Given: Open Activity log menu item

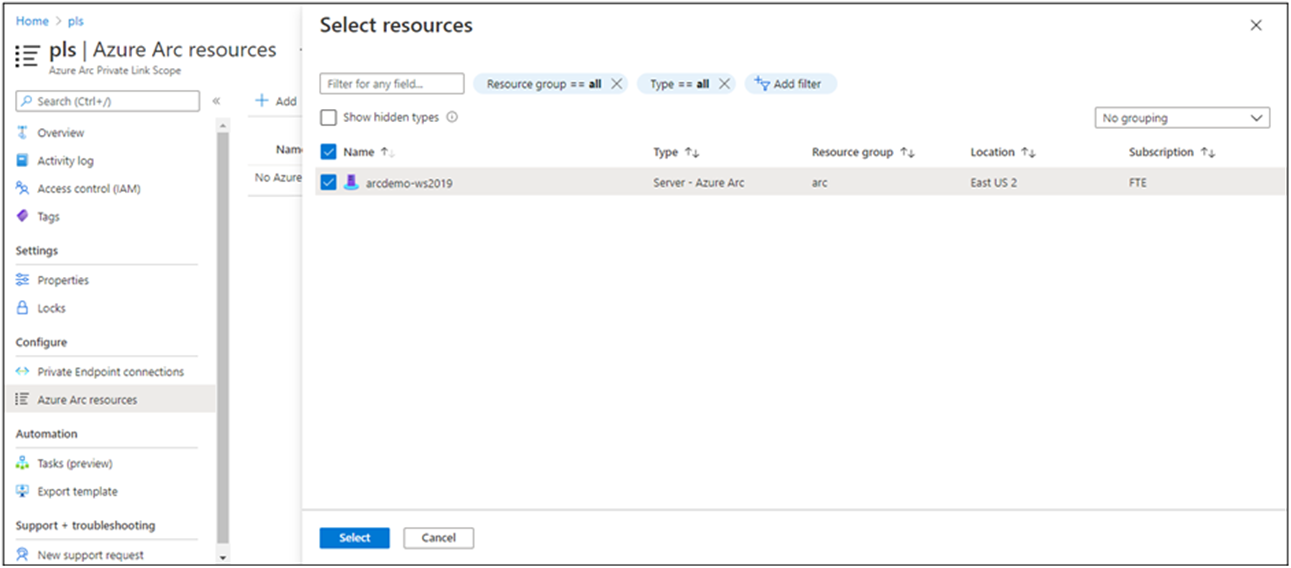Looking at the screenshot, I should (66, 161).
